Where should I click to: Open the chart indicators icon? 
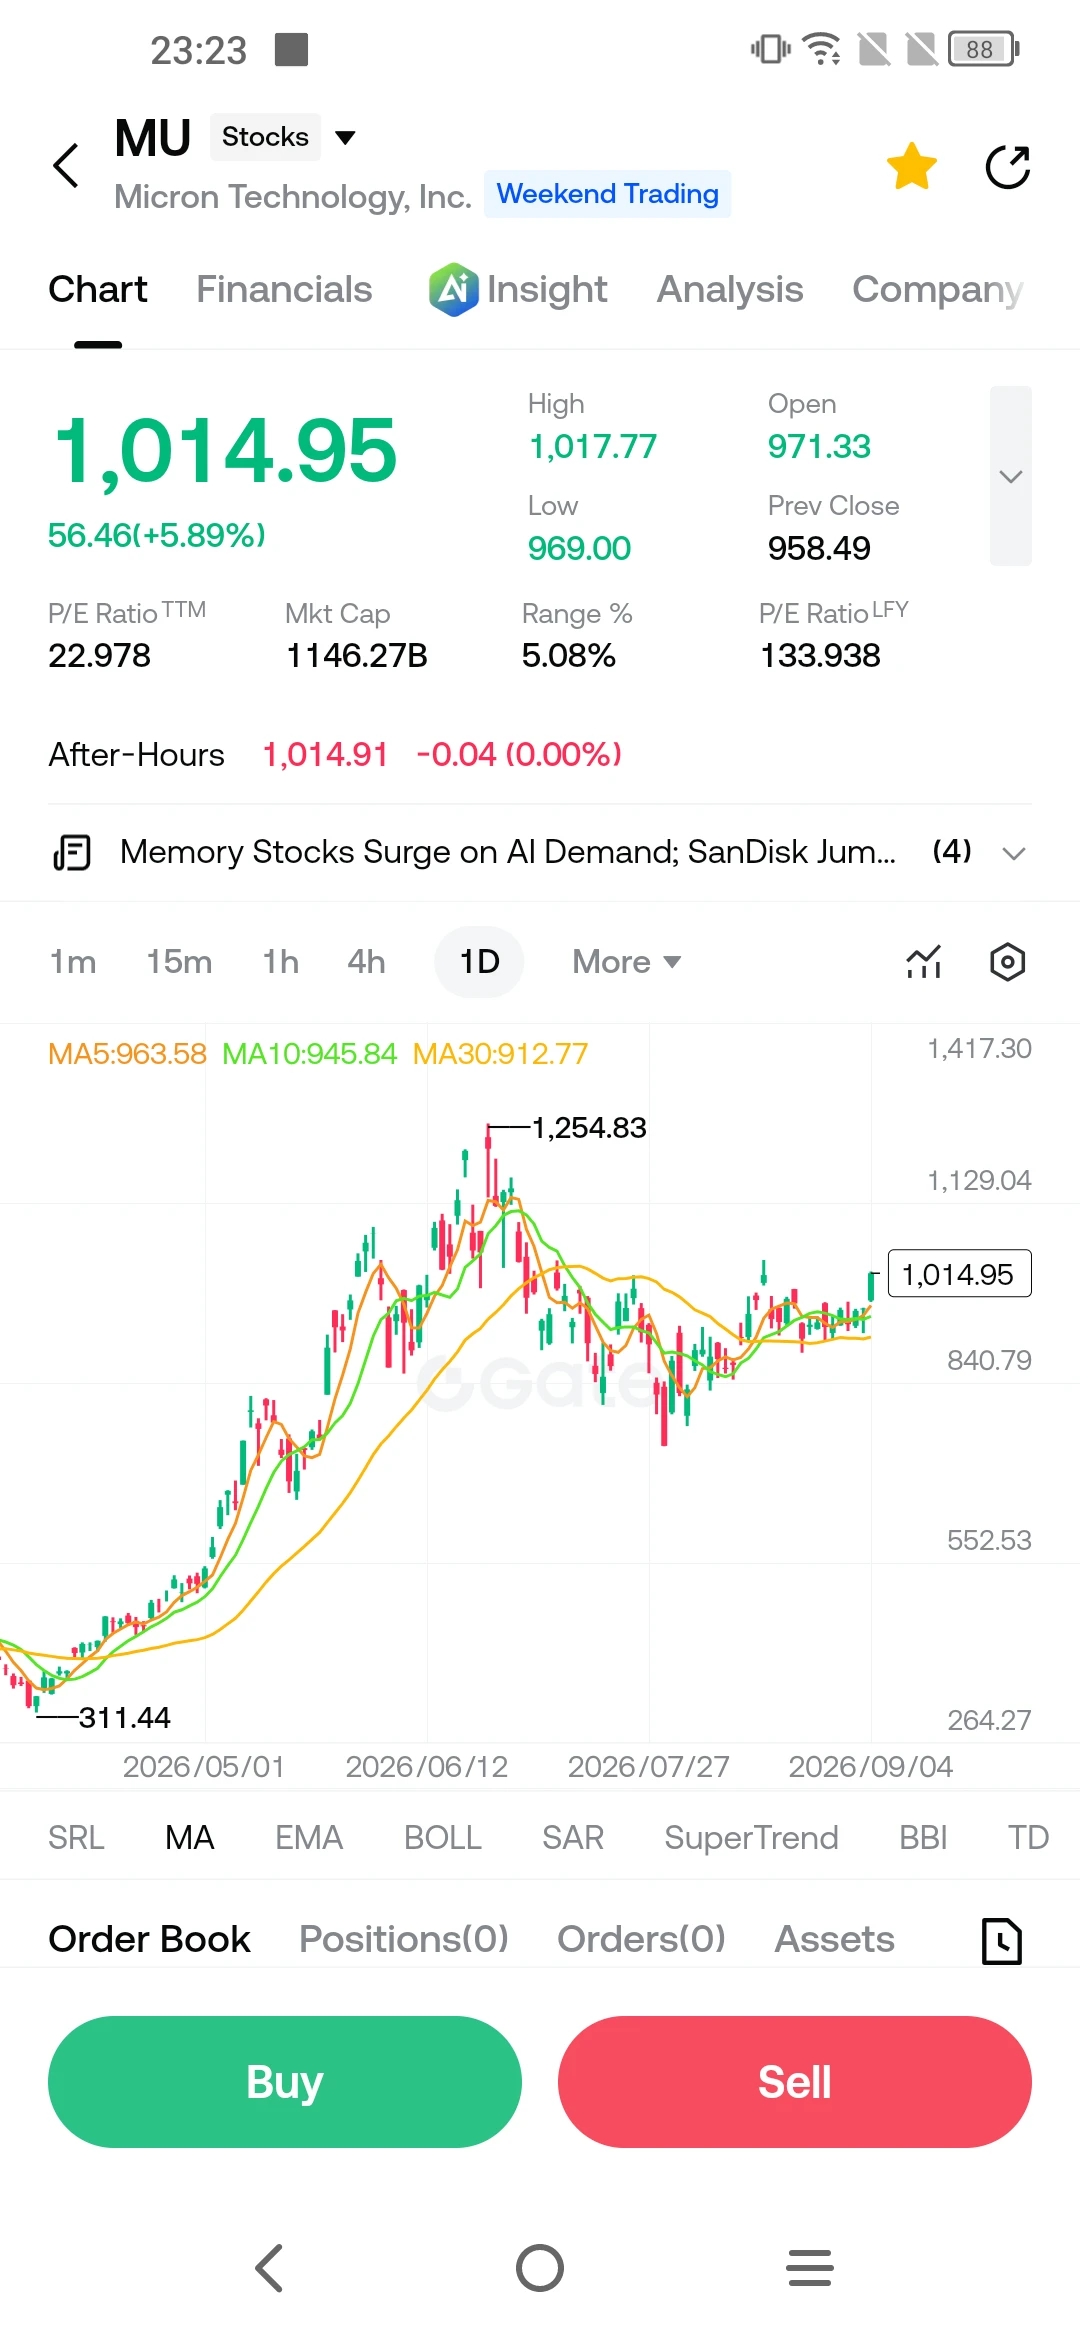(x=924, y=962)
